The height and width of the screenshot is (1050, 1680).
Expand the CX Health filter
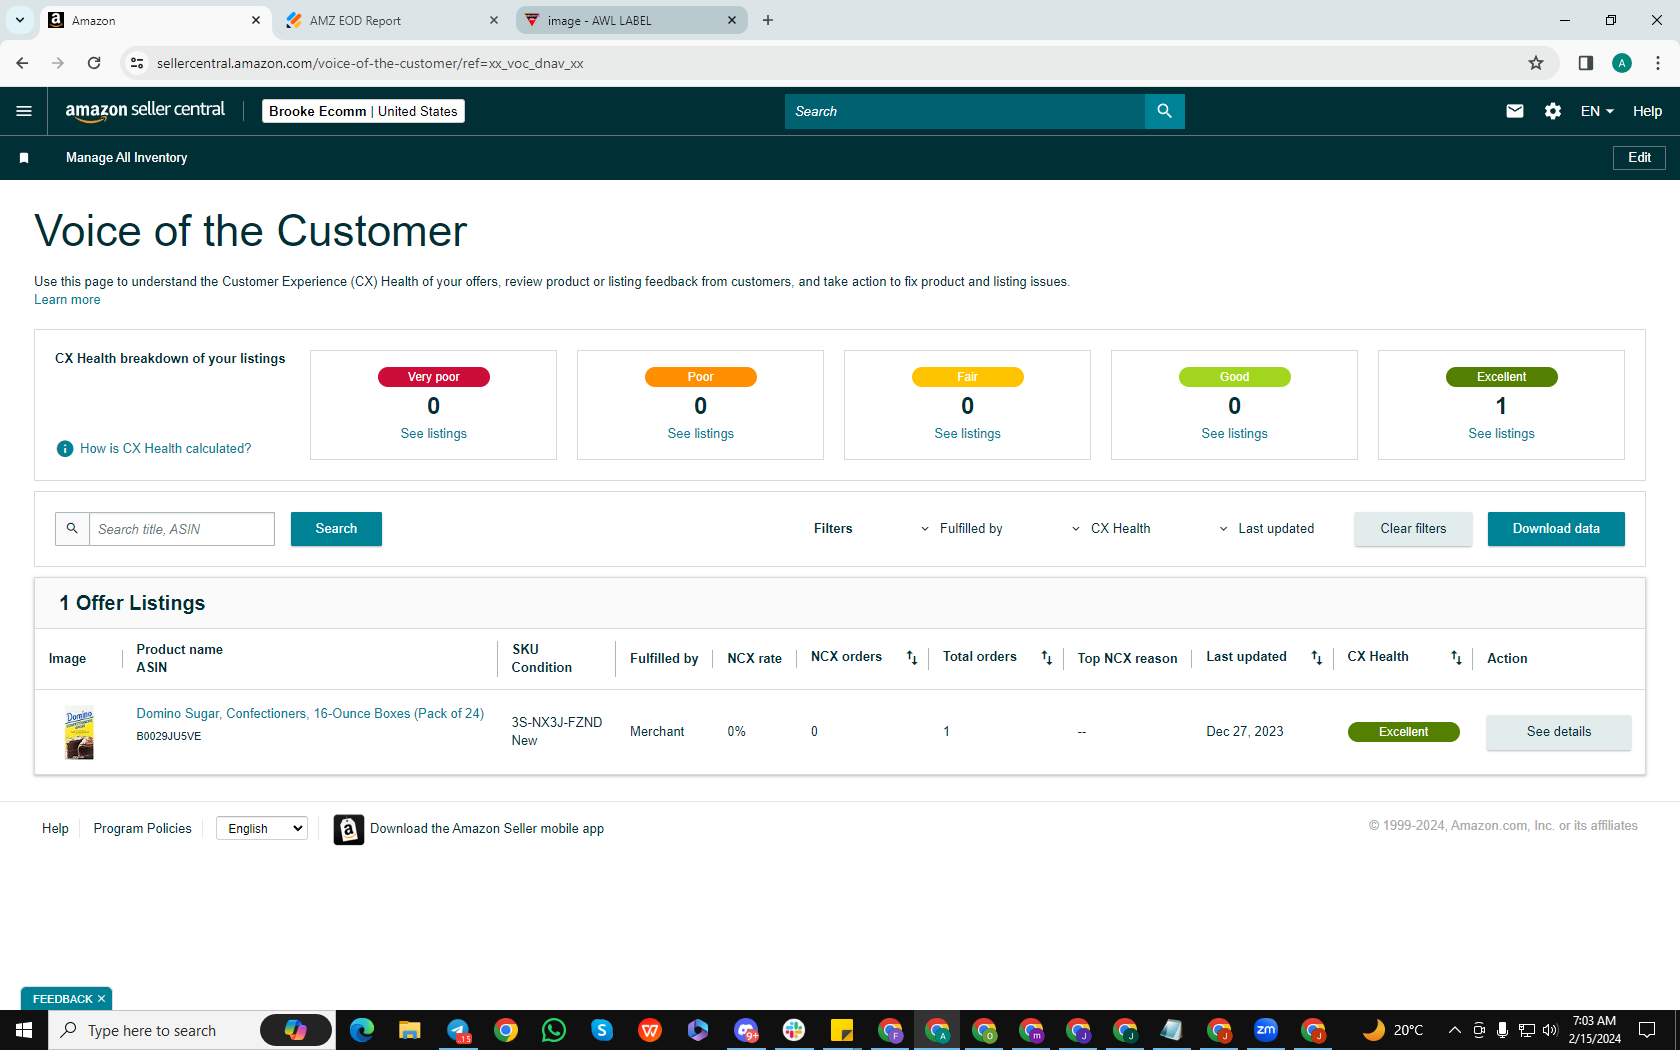[1110, 529]
